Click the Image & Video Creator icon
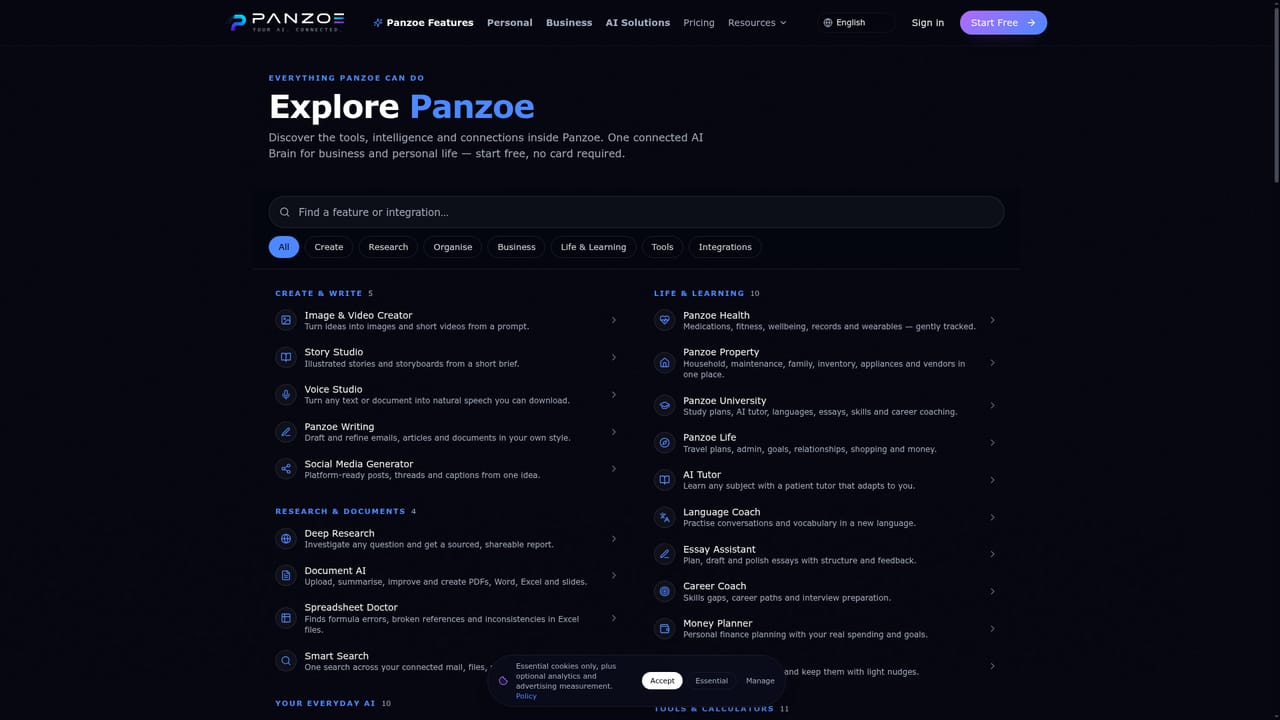Viewport: 1280px width, 720px height. click(286, 320)
